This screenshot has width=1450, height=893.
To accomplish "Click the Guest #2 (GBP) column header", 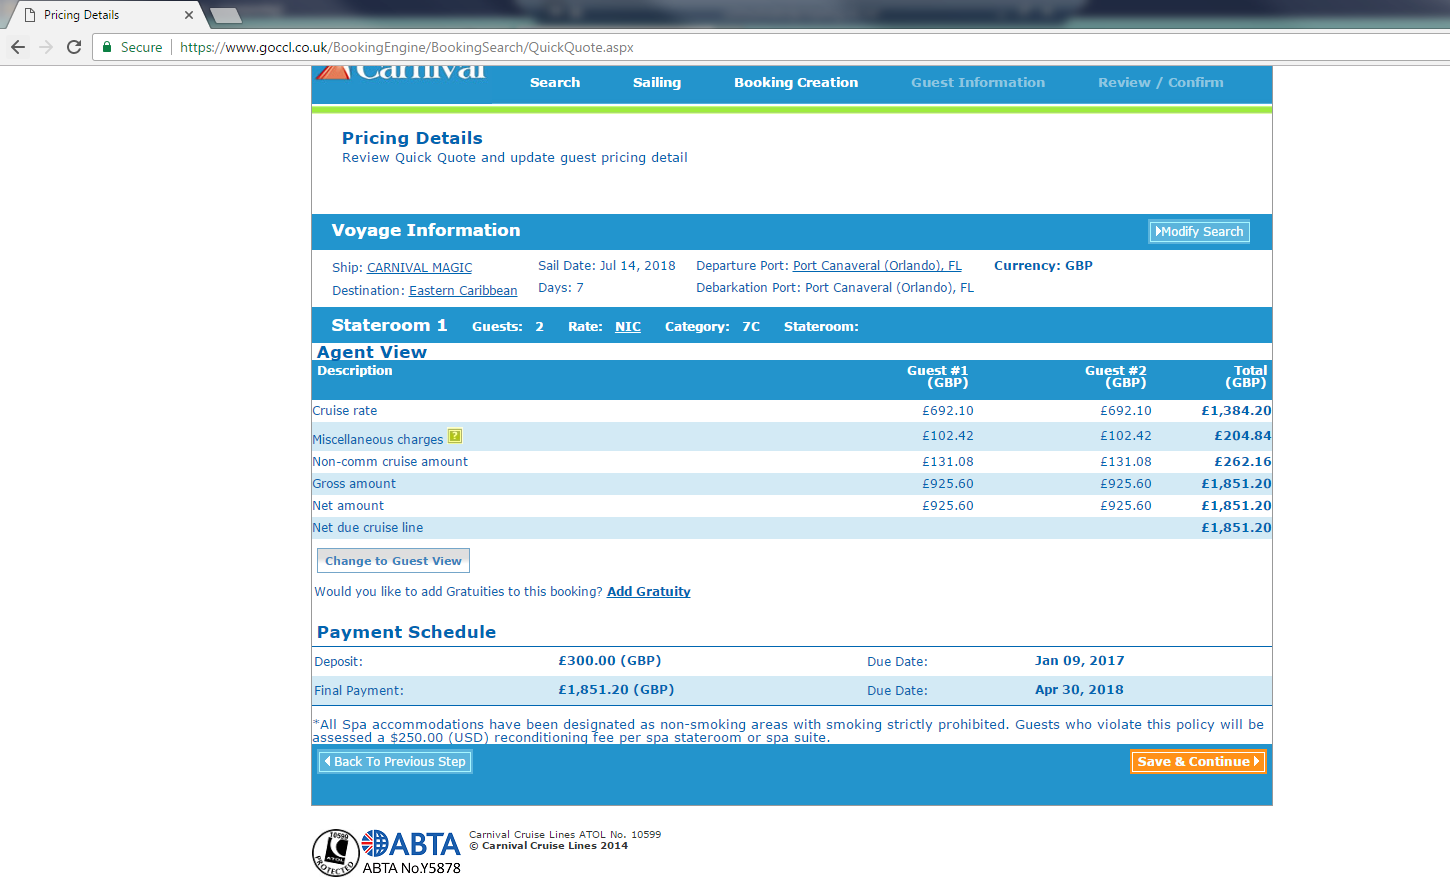I will tap(1116, 377).
